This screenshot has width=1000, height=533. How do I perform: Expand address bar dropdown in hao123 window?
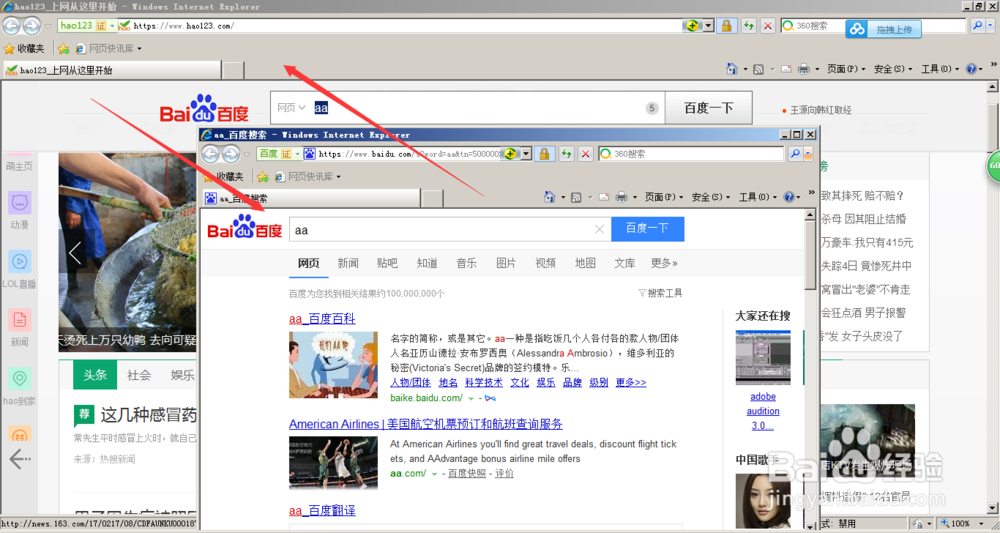(x=708, y=26)
